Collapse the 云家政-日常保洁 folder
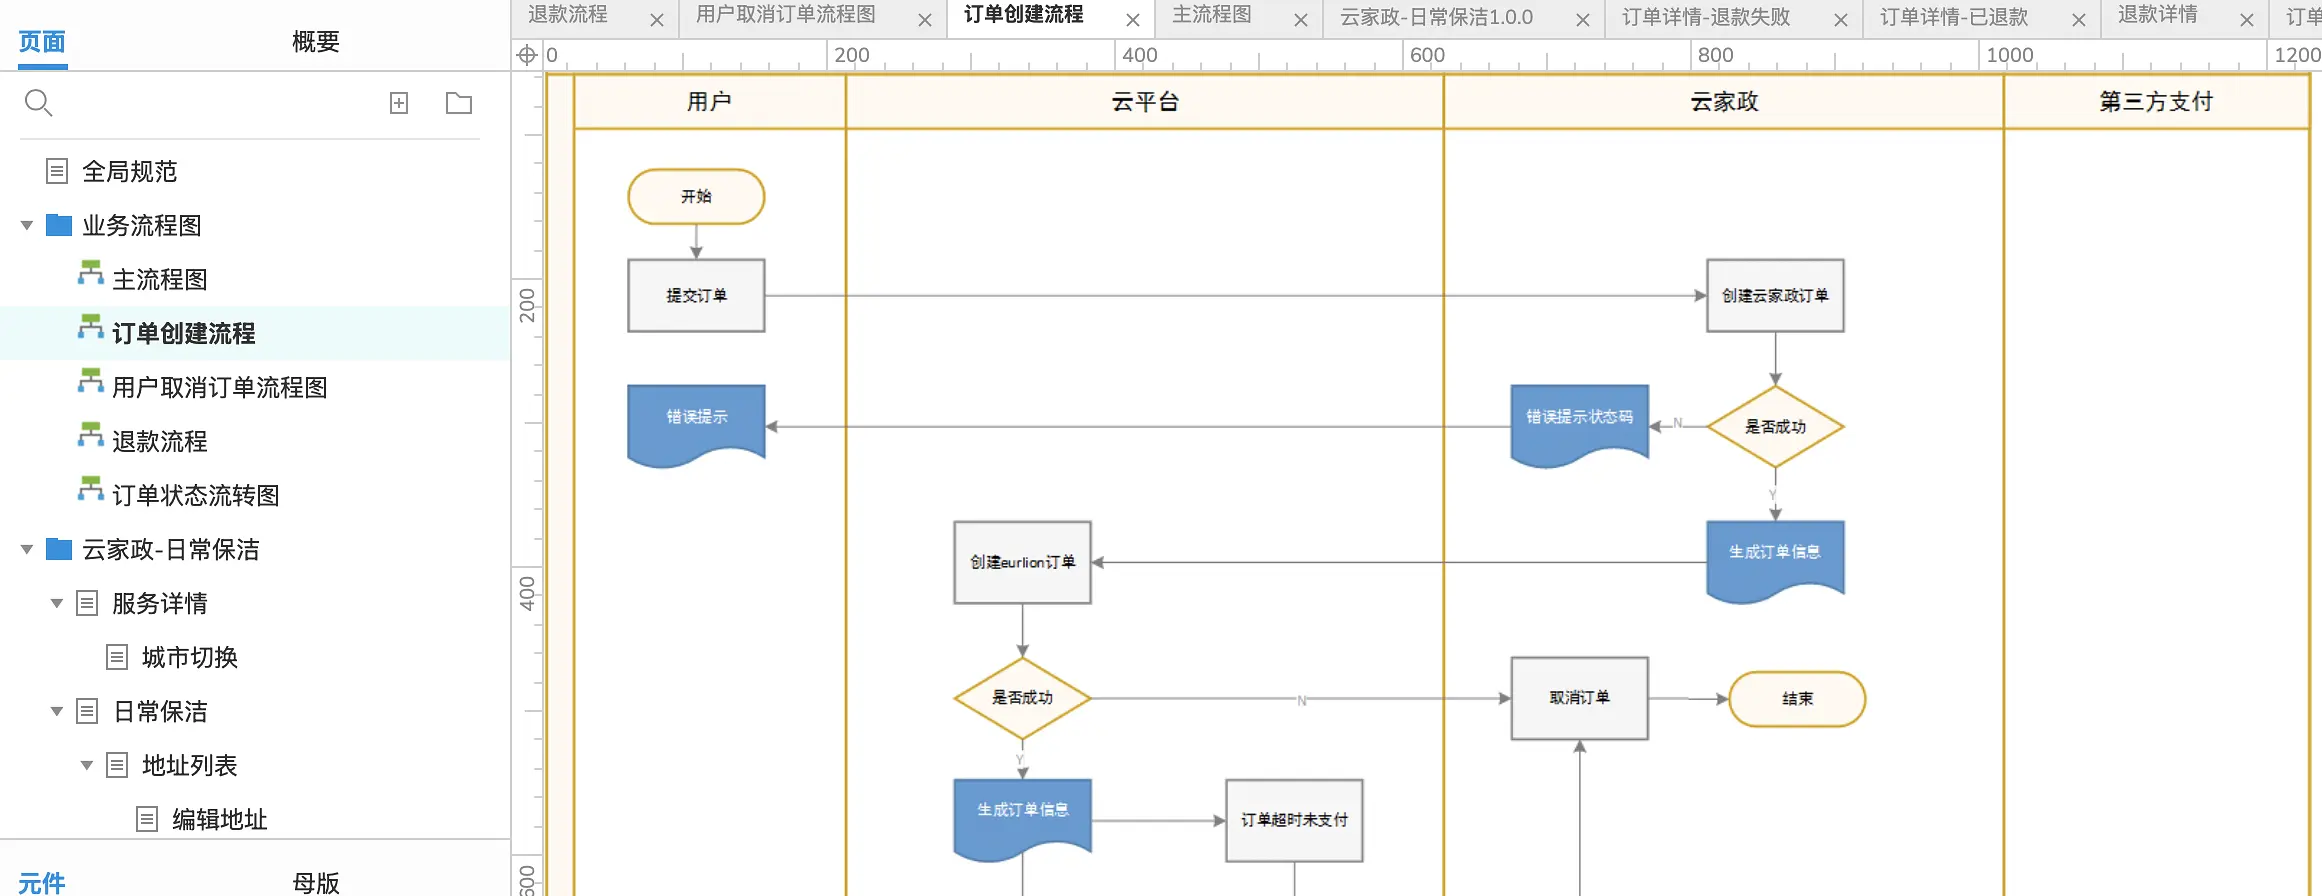2322x896 pixels. (27, 550)
